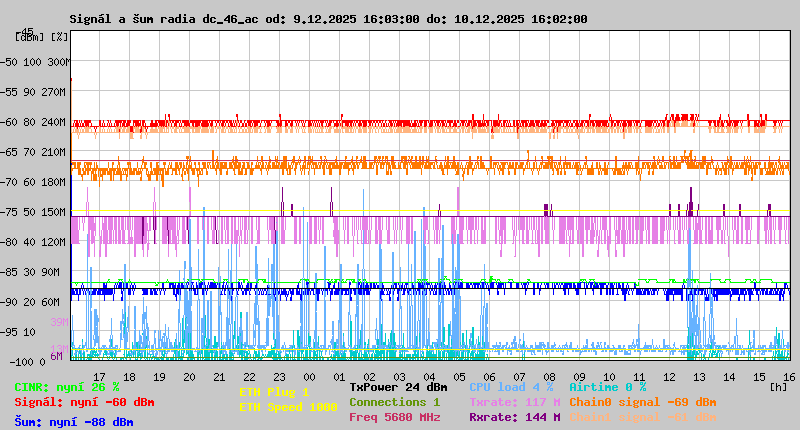Select the TxPower 24 dBm label

[398, 387]
